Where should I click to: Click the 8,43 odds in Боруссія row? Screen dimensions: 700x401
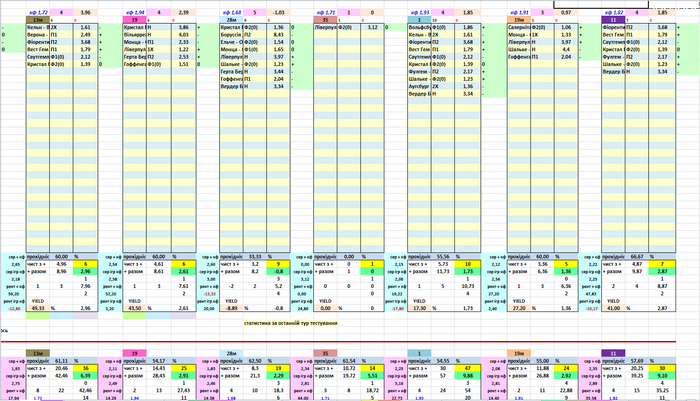(279, 35)
